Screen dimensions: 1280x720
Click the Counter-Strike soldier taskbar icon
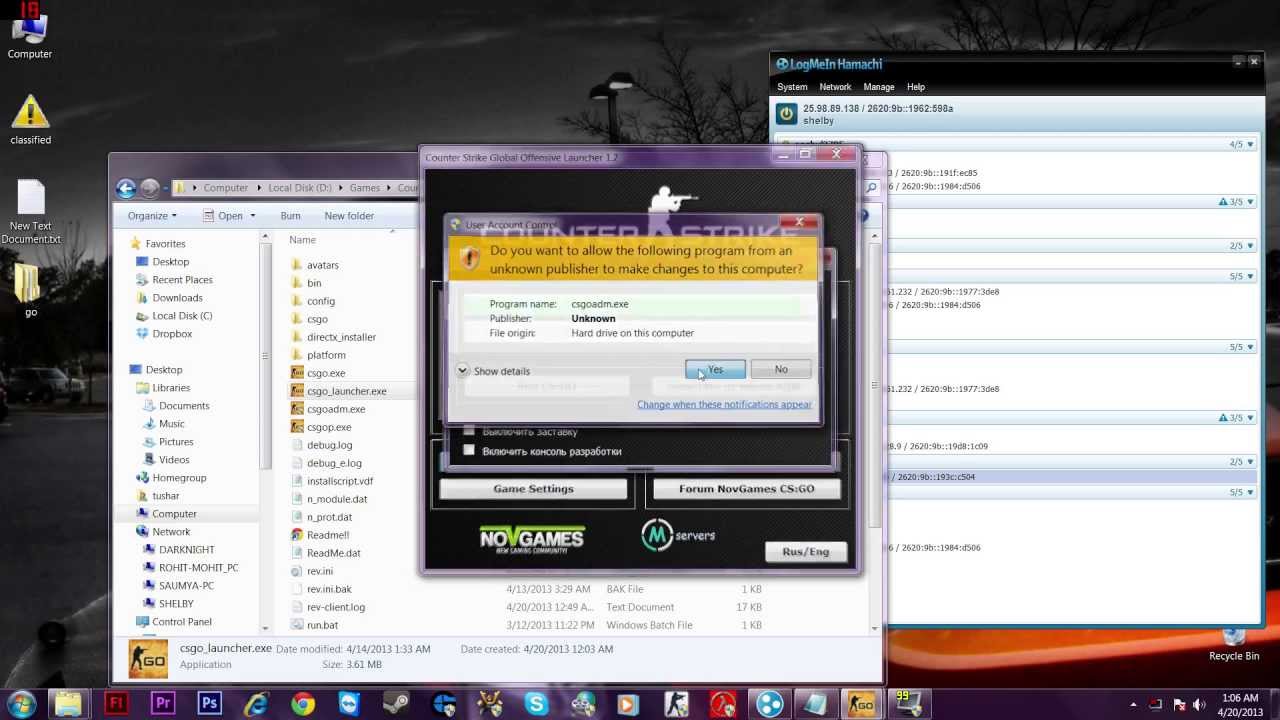pos(677,703)
